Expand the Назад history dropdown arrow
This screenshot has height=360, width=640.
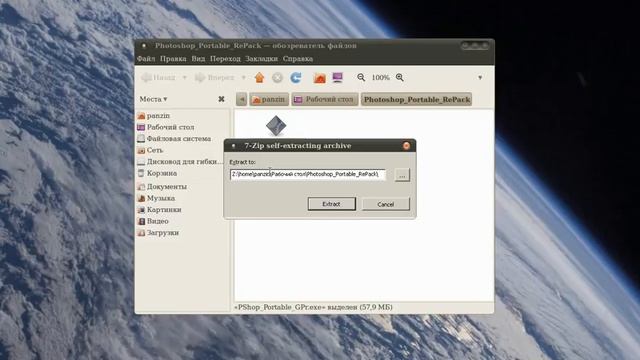tap(184, 78)
